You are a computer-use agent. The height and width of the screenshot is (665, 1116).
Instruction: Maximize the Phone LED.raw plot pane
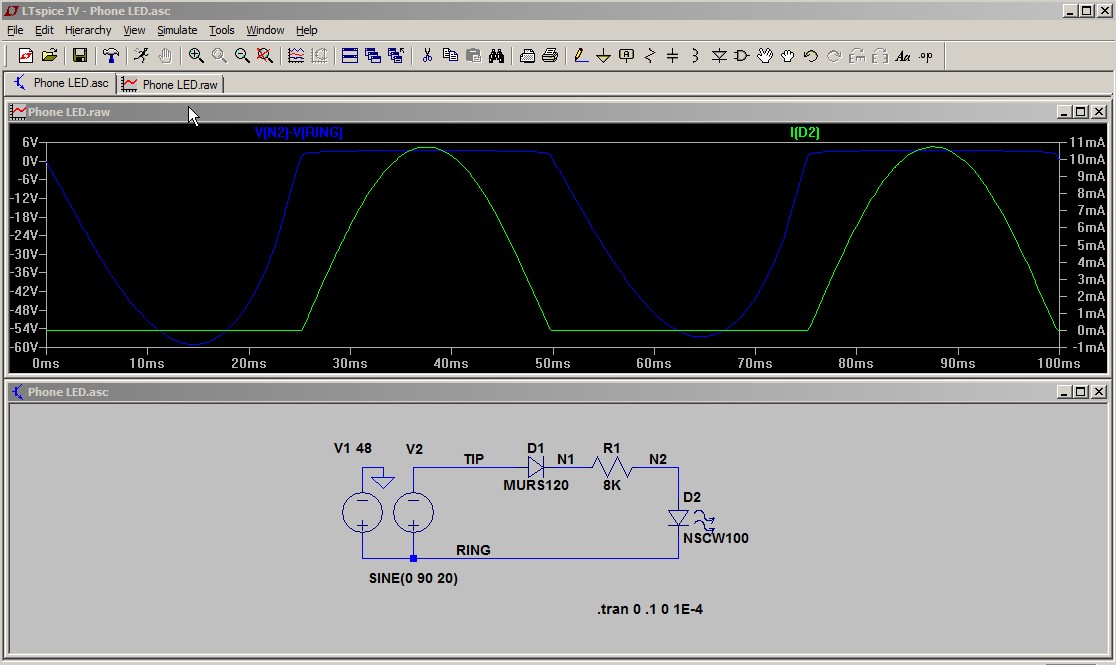(1080, 112)
